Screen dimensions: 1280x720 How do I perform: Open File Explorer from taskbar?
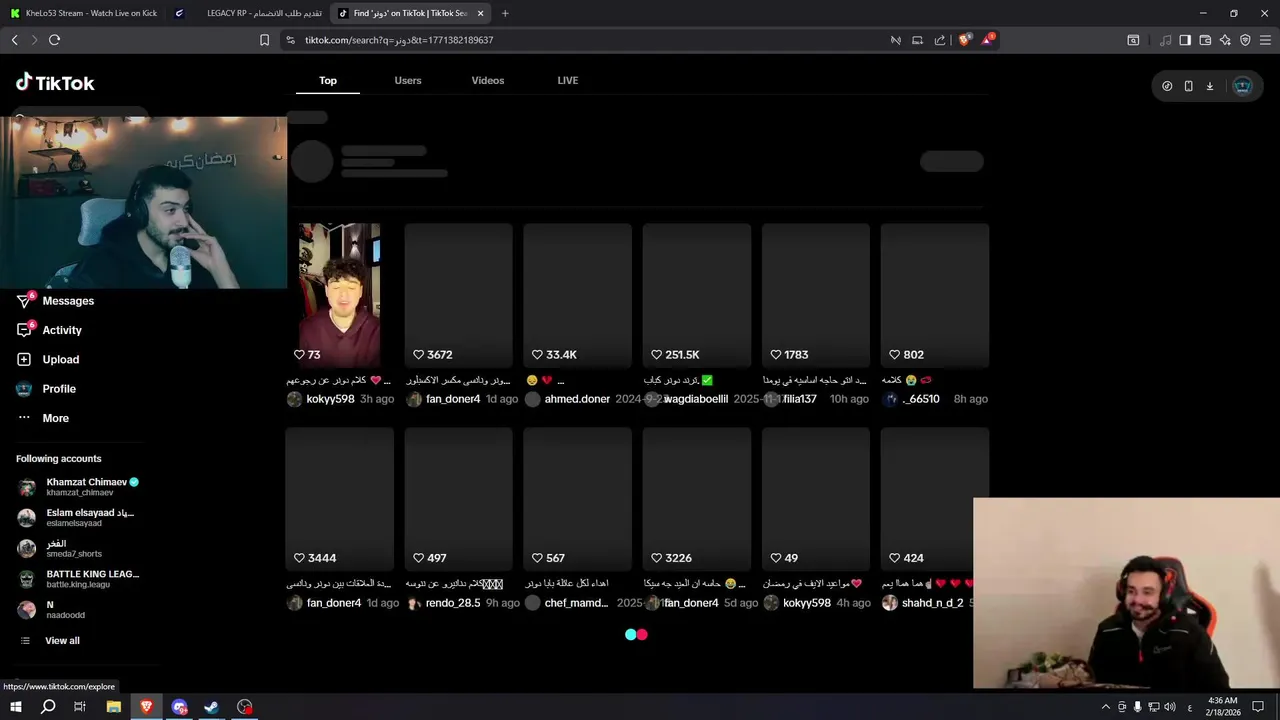click(114, 707)
